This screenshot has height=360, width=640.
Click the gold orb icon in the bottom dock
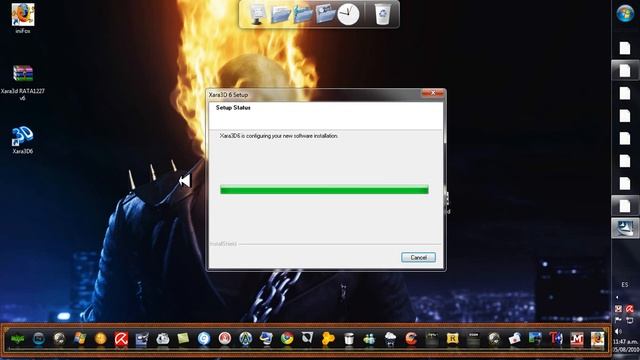[x=100, y=338]
